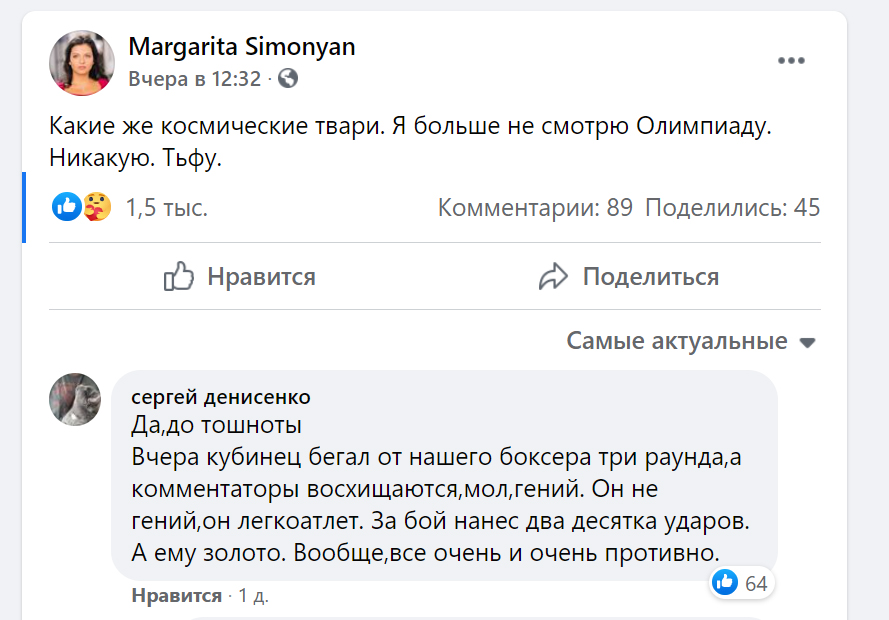Image resolution: width=889 pixels, height=620 pixels.
Task: Show who reacted via 1,5 тыс. count
Action: [166, 208]
